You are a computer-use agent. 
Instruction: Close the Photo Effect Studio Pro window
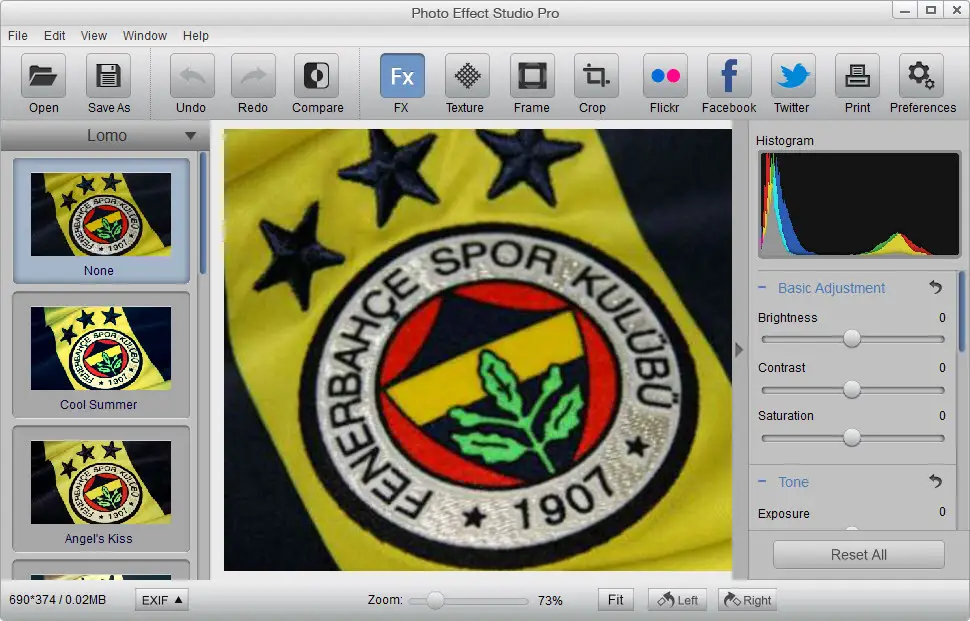[956, 11]
